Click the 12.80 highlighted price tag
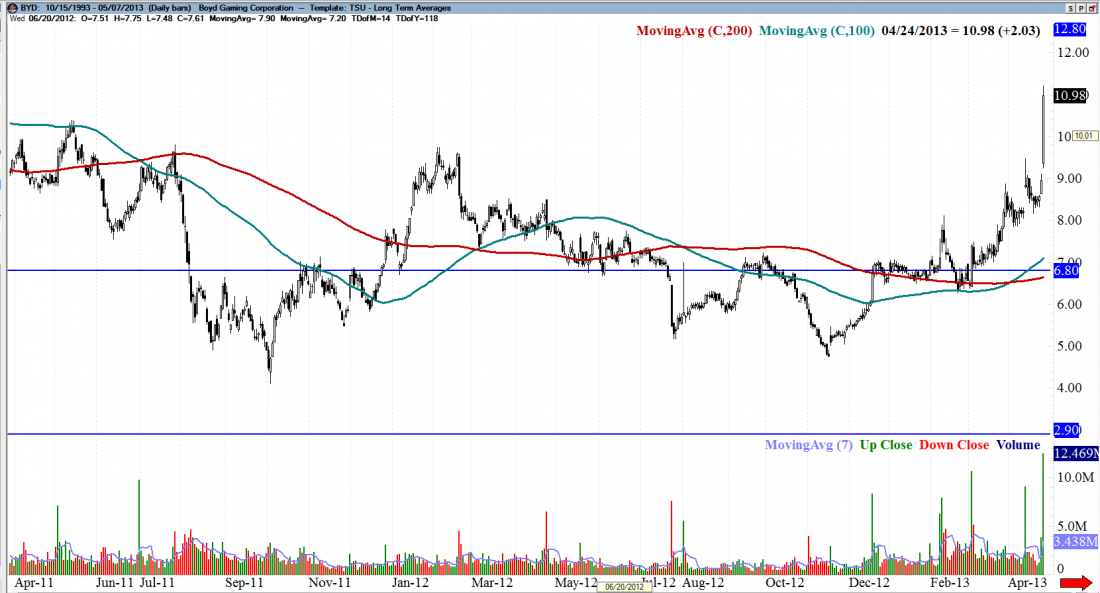The height and width of the screenshot is (593, 1100). pos(1070,31)
